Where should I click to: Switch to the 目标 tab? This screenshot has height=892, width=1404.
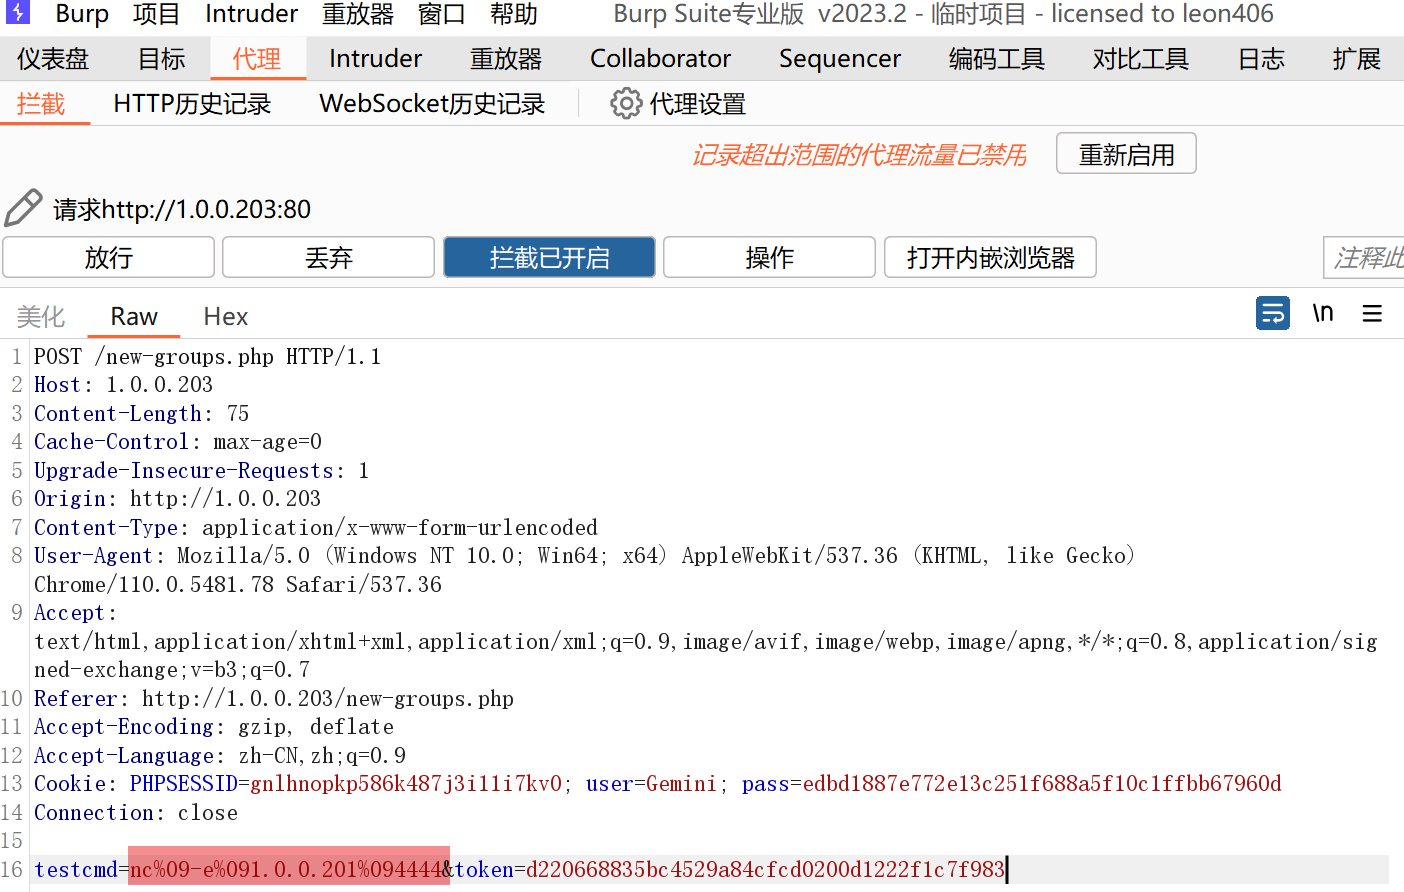(162, 59)
